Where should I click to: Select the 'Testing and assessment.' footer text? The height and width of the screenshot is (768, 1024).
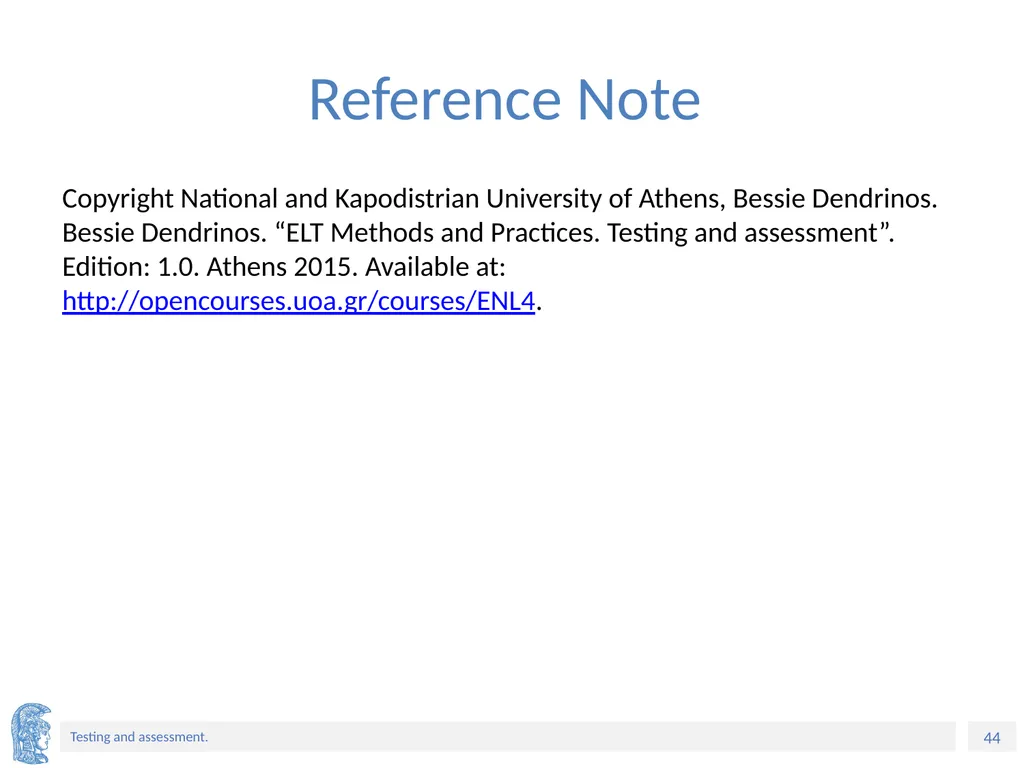coord(139,737)
